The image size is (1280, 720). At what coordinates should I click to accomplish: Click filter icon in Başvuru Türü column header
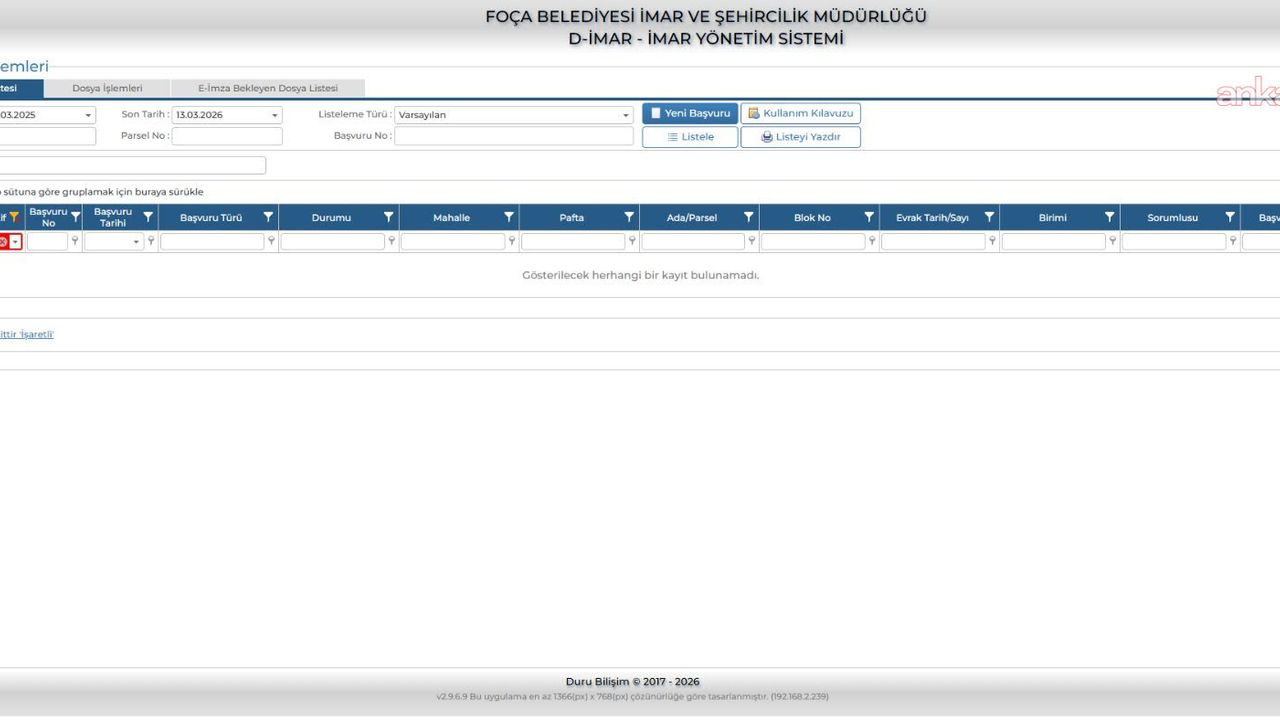pos(268,217)
